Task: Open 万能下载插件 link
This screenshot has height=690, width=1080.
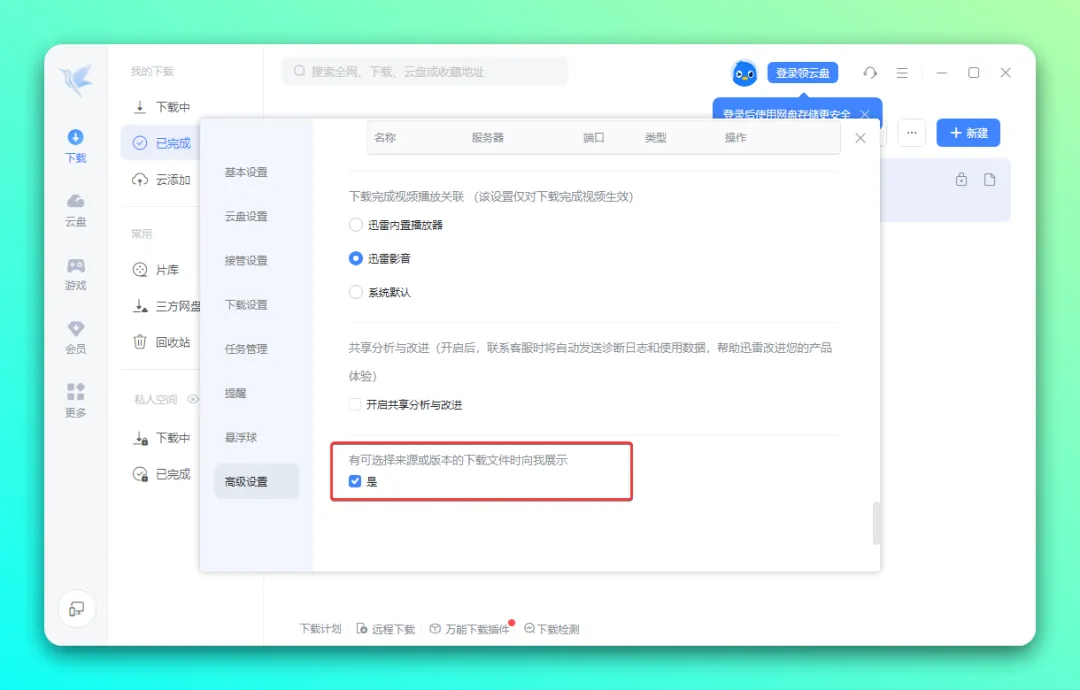Action: [470, 629]
